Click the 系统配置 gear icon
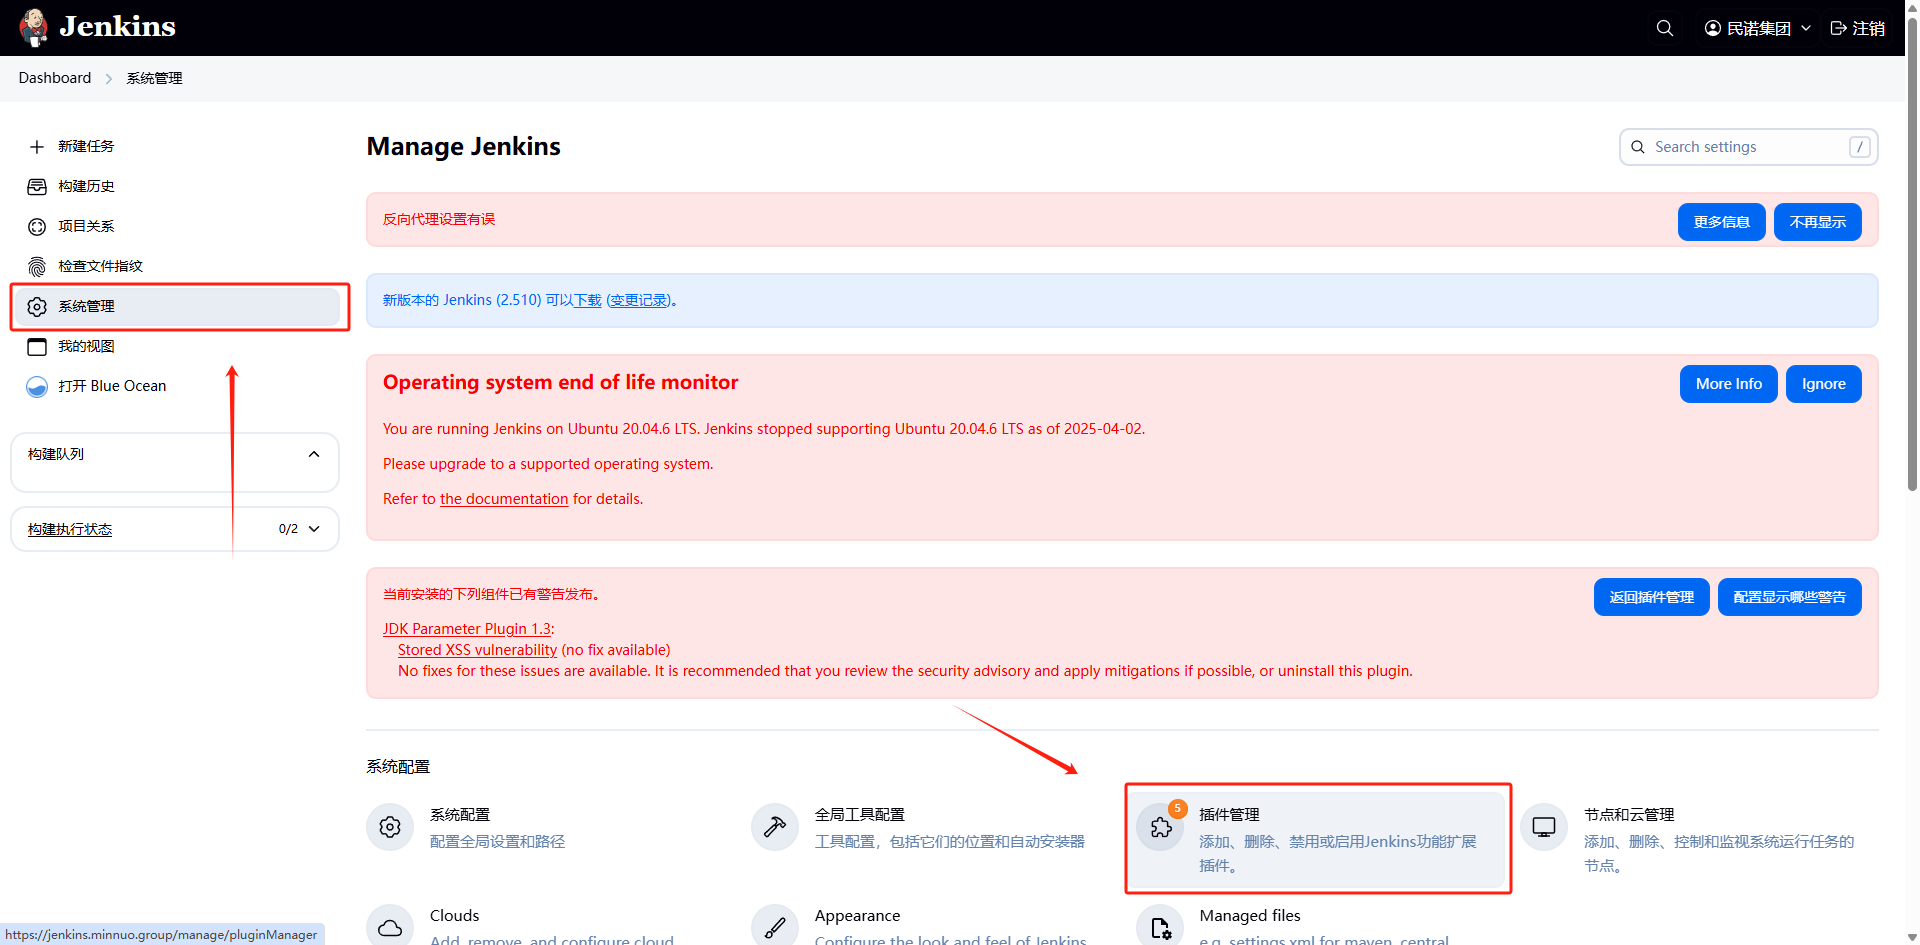The height and width of the screenshot is (945, 1920). (x=390, y=827)
